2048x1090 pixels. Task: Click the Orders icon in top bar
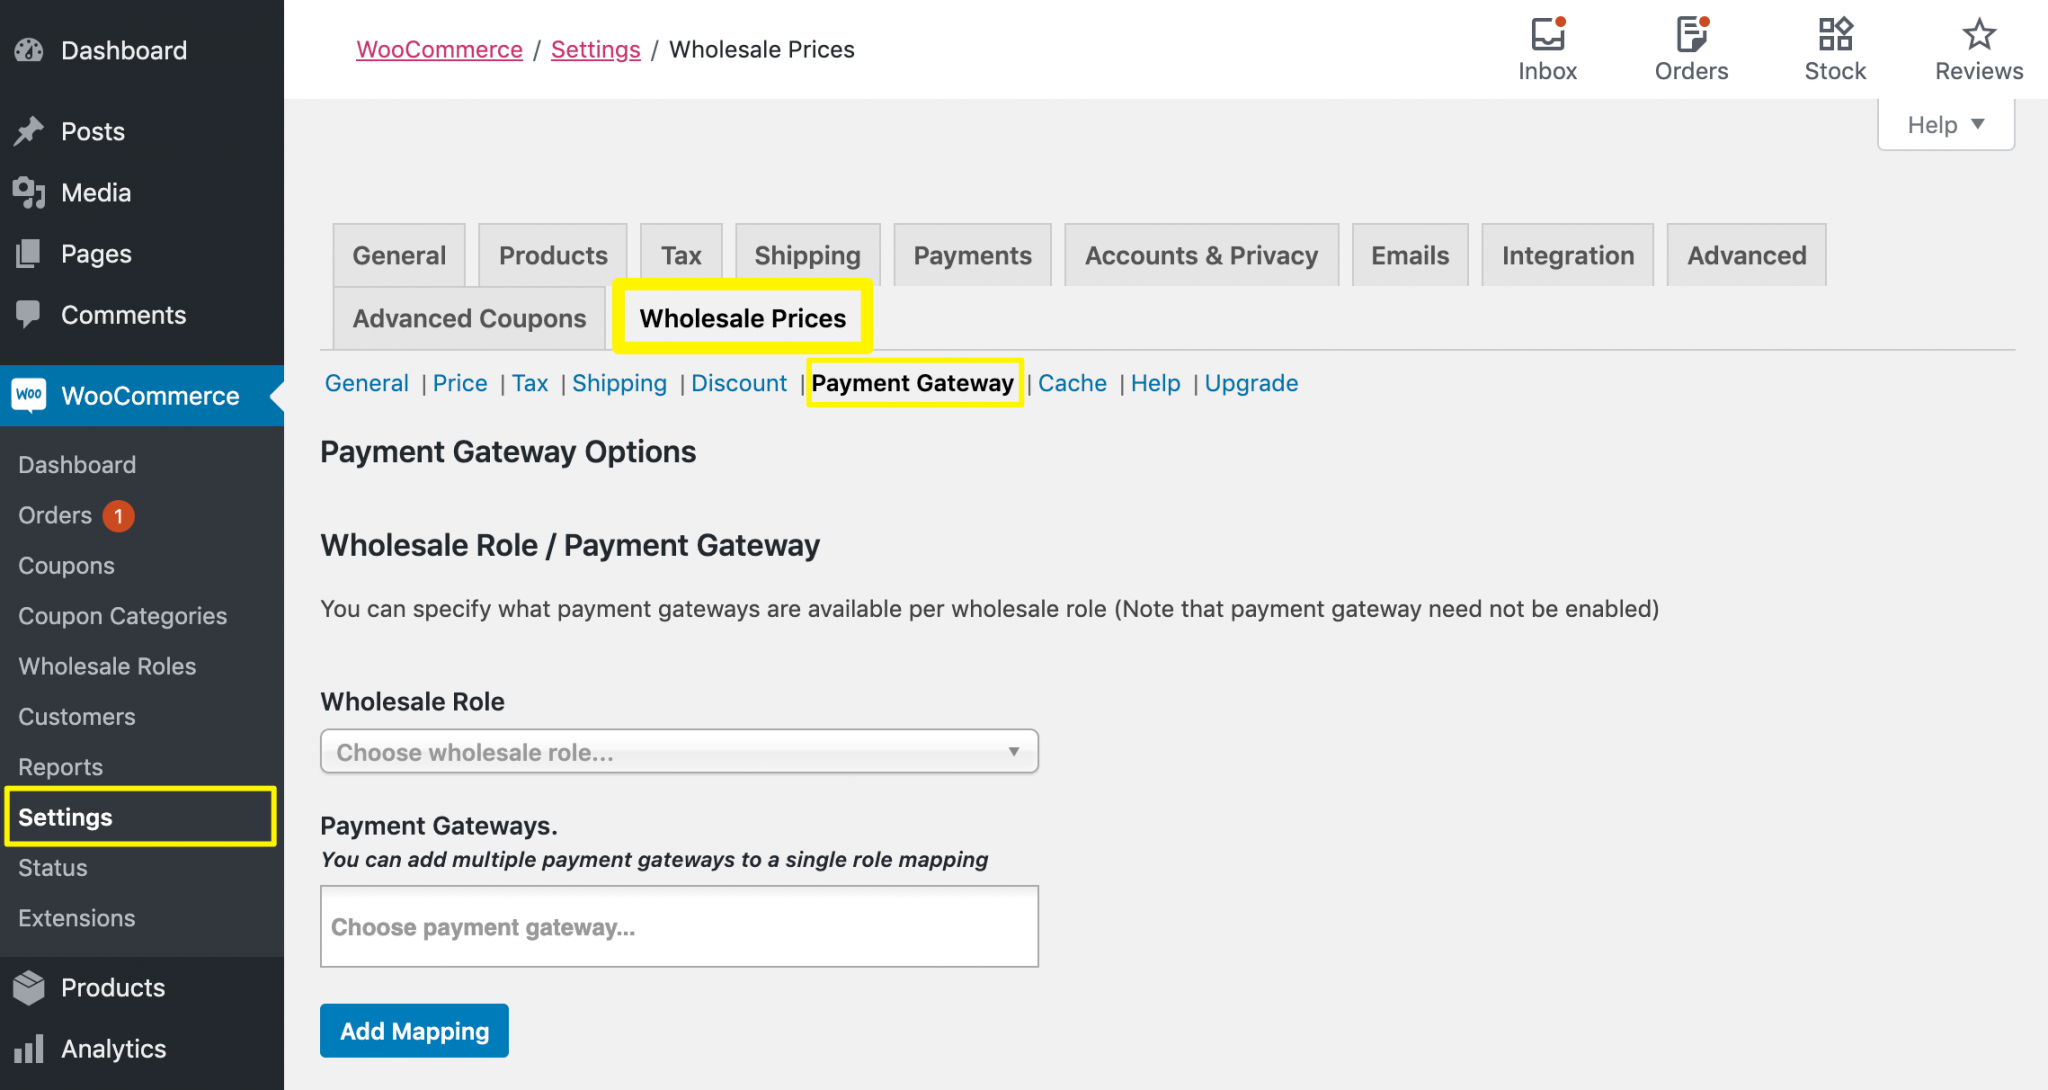(1691, 35)
